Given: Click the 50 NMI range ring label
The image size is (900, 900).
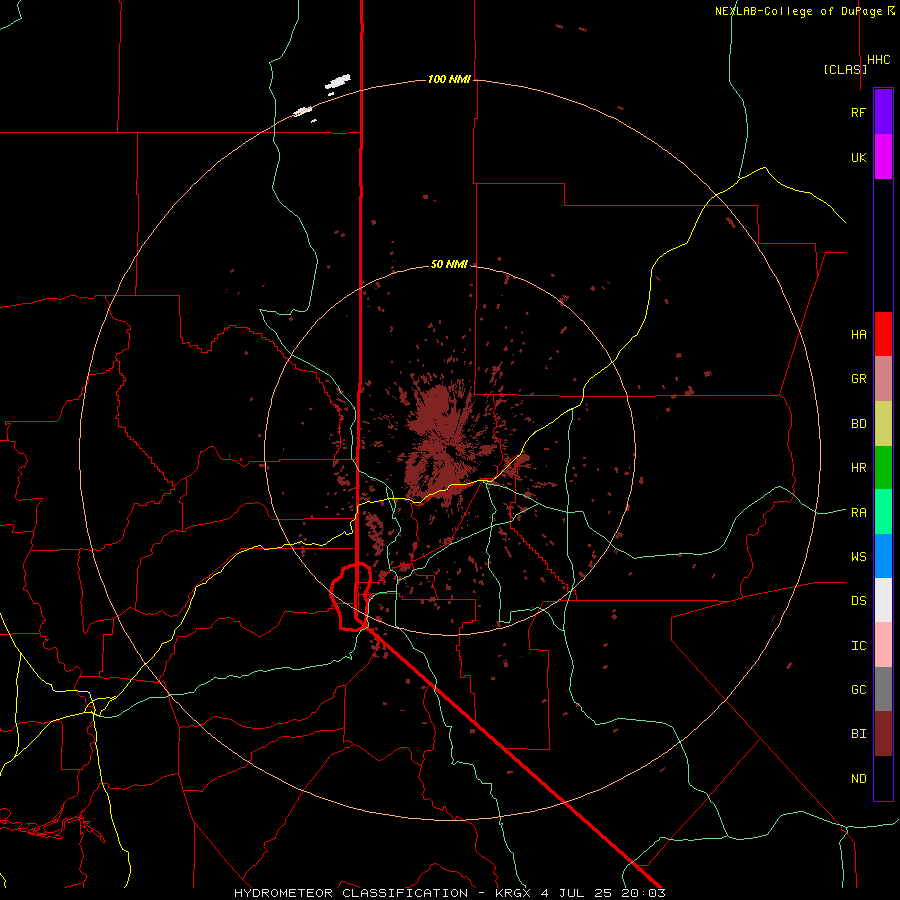Looking at the screenshot, I should click(x=449, y=264).
